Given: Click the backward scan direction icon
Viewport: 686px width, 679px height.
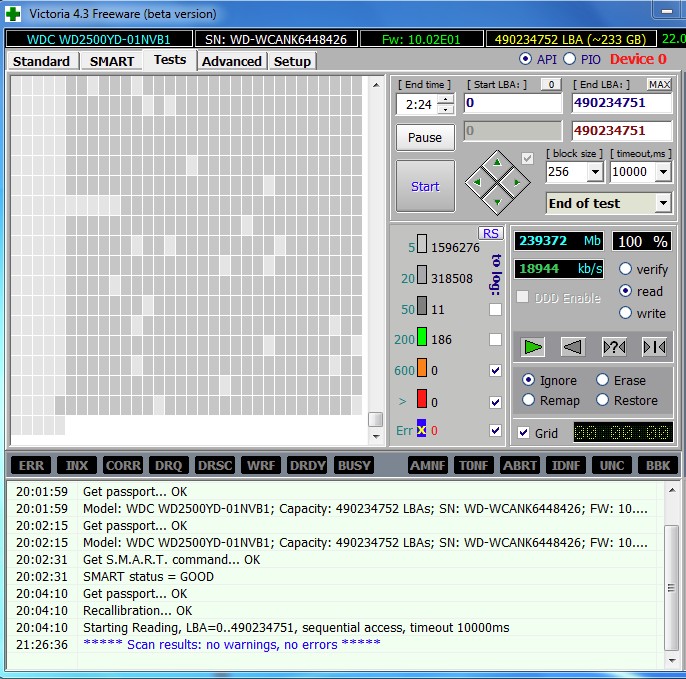Looking at the screenshot, I should [573, 346].
